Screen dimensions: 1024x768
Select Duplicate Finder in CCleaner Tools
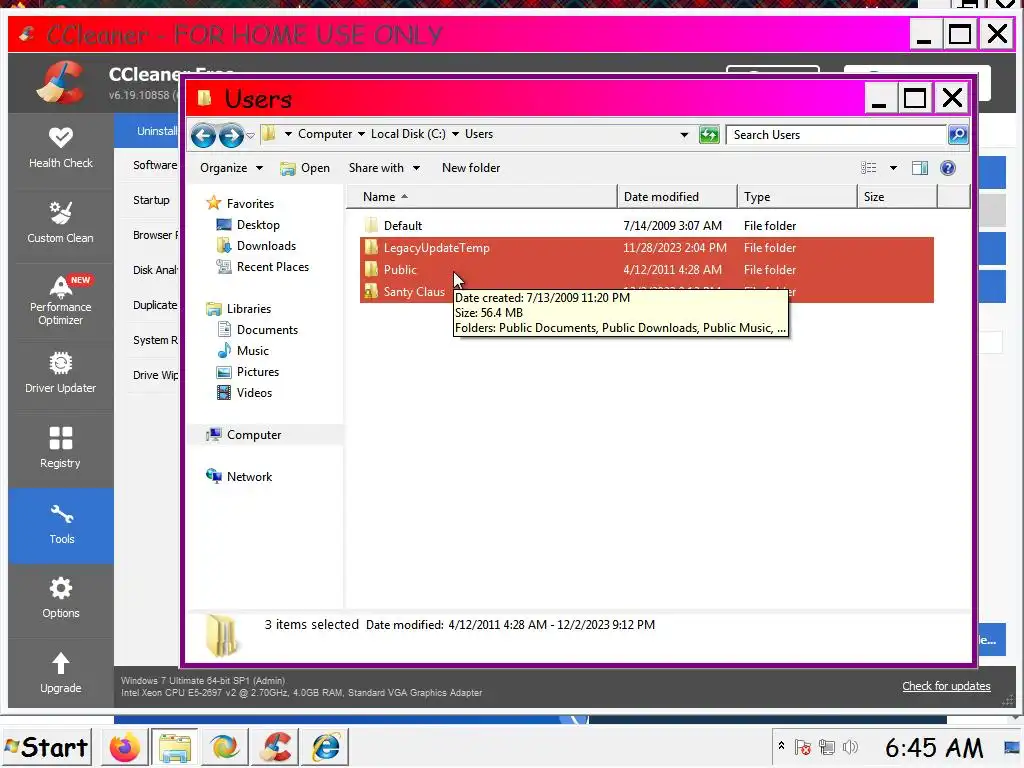[155, 305]
